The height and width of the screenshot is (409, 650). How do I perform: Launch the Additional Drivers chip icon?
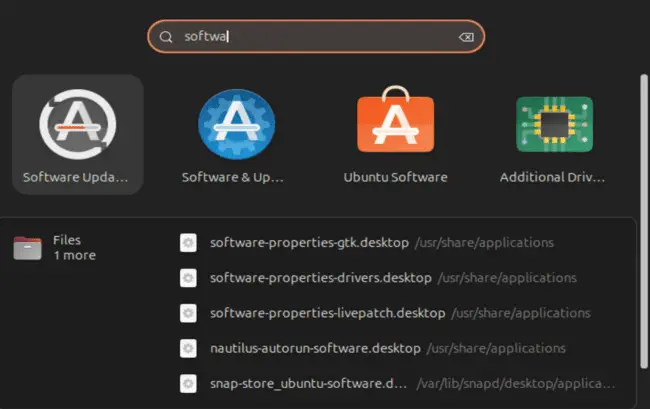554,124
